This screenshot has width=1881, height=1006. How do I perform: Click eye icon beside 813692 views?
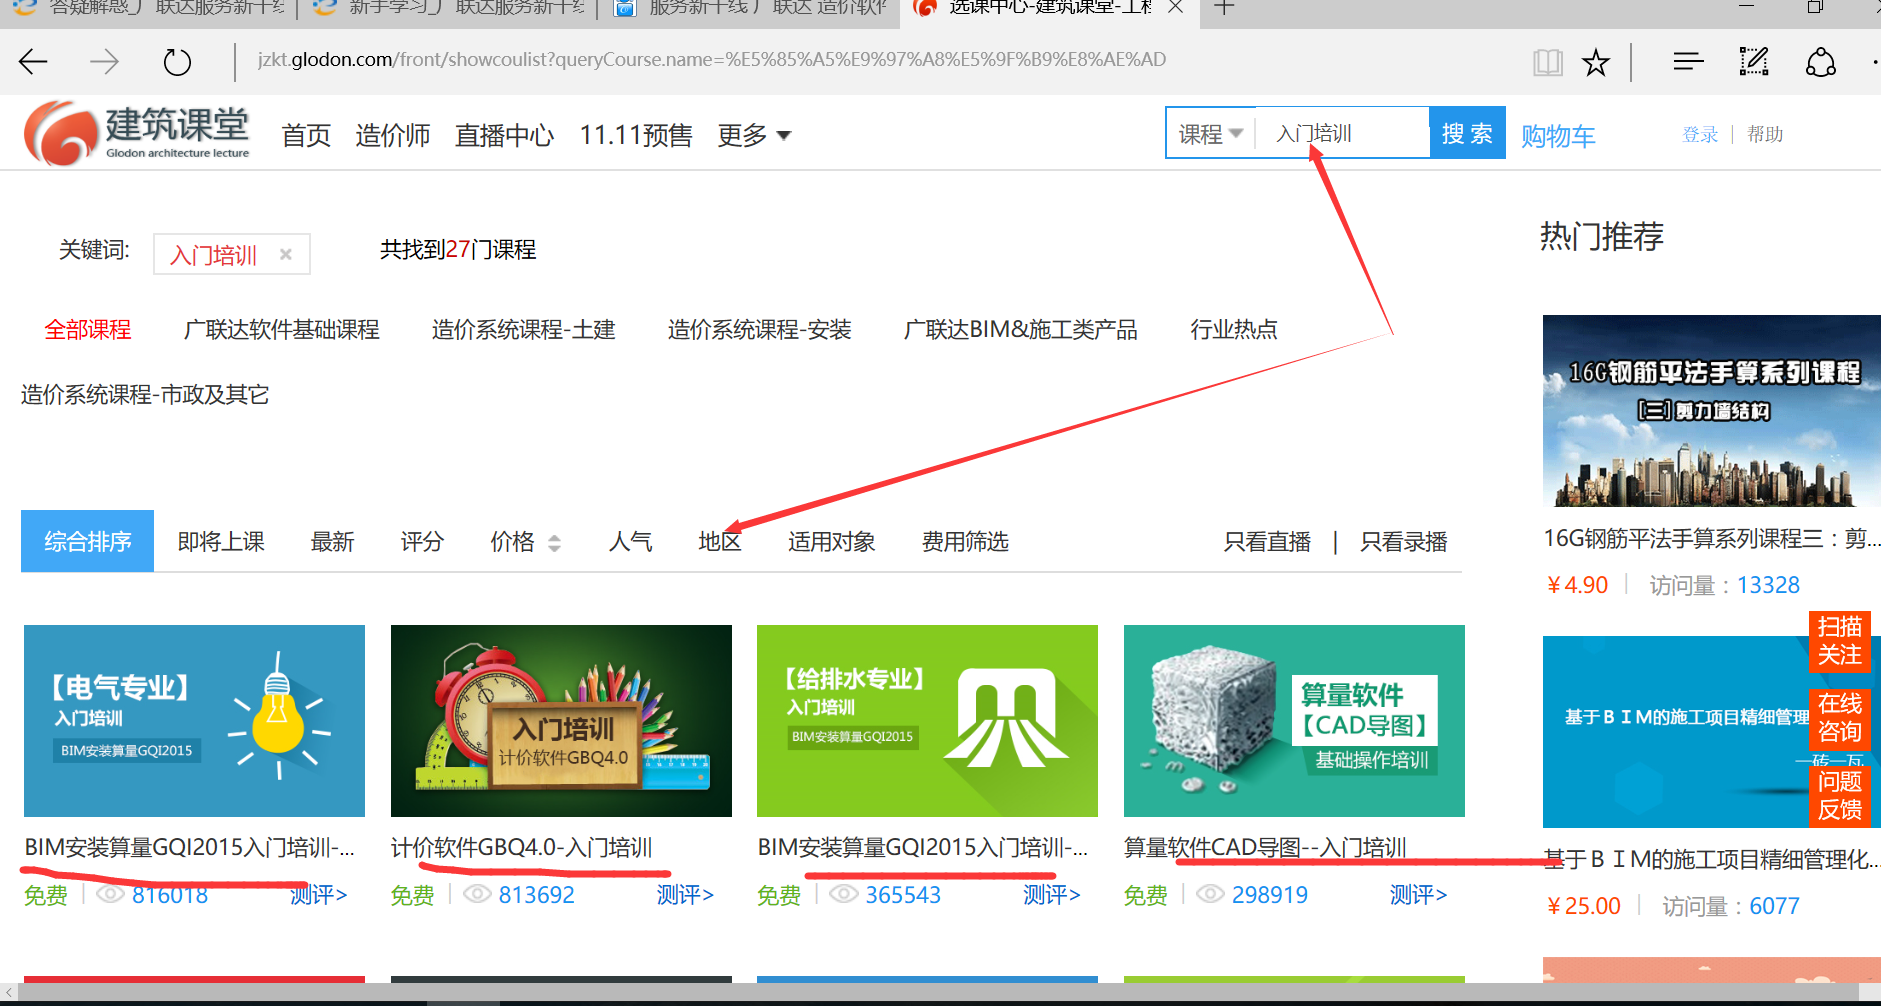477,894
